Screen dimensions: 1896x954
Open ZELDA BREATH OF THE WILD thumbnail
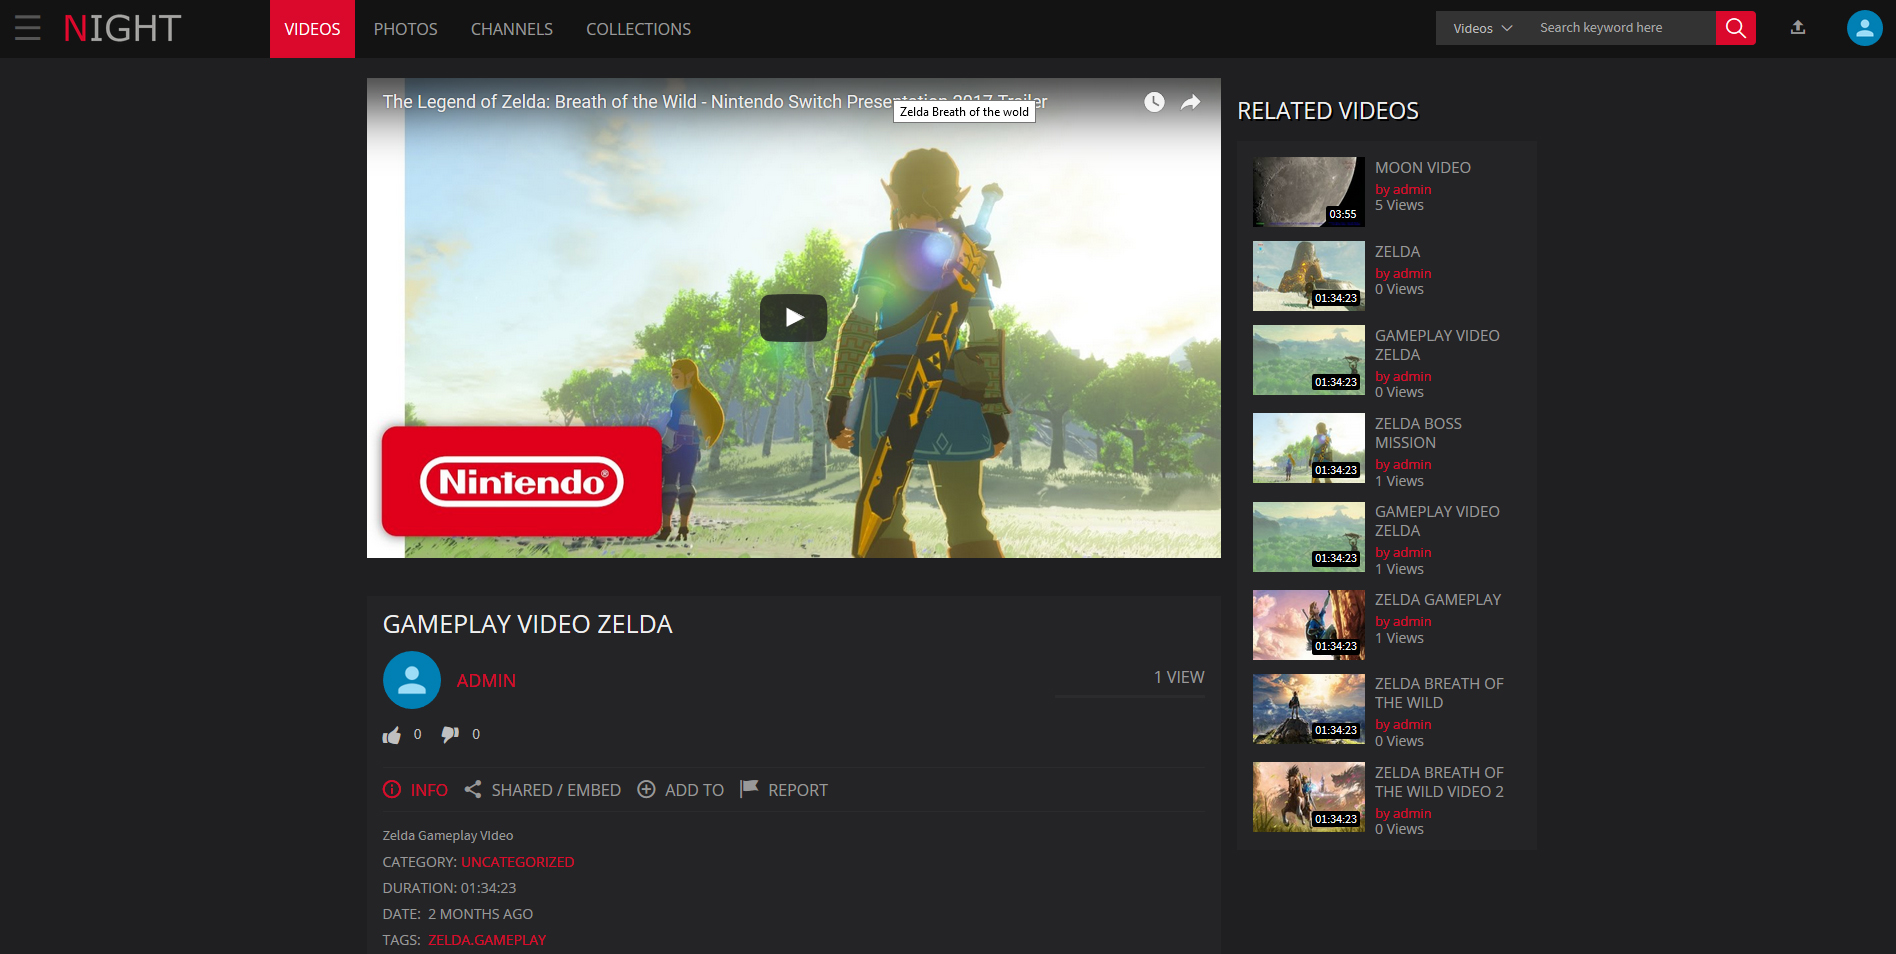point(1309,709)
